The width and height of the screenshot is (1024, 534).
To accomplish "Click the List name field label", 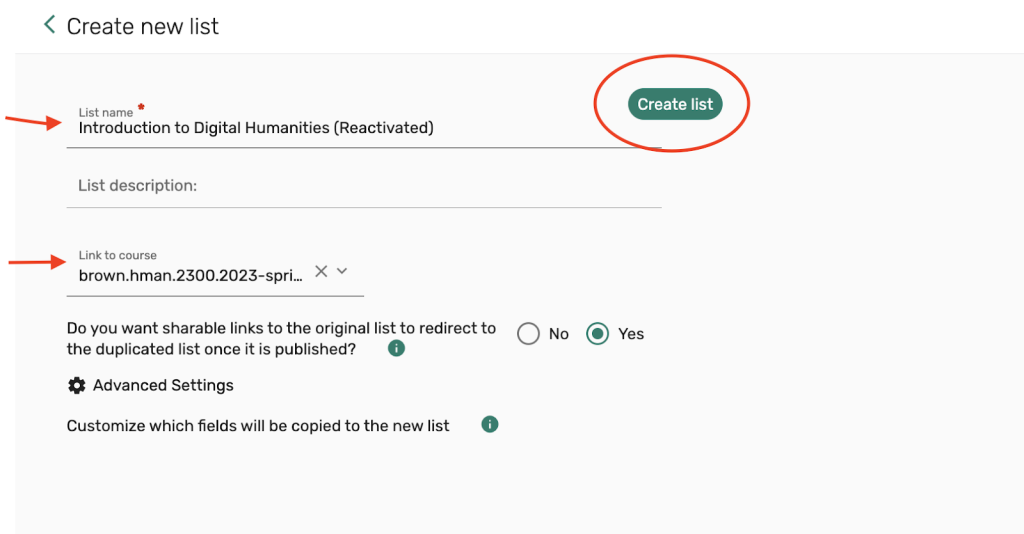I will (106, 113).
